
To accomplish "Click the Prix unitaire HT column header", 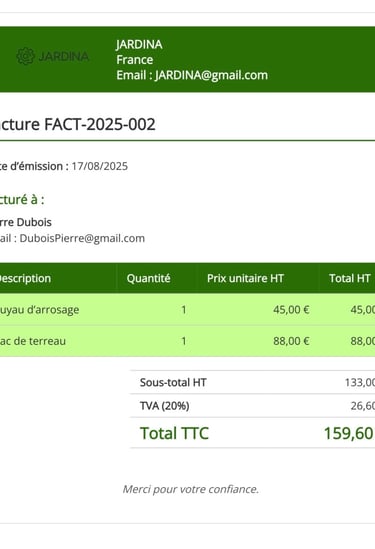I will tap(245, 278).
